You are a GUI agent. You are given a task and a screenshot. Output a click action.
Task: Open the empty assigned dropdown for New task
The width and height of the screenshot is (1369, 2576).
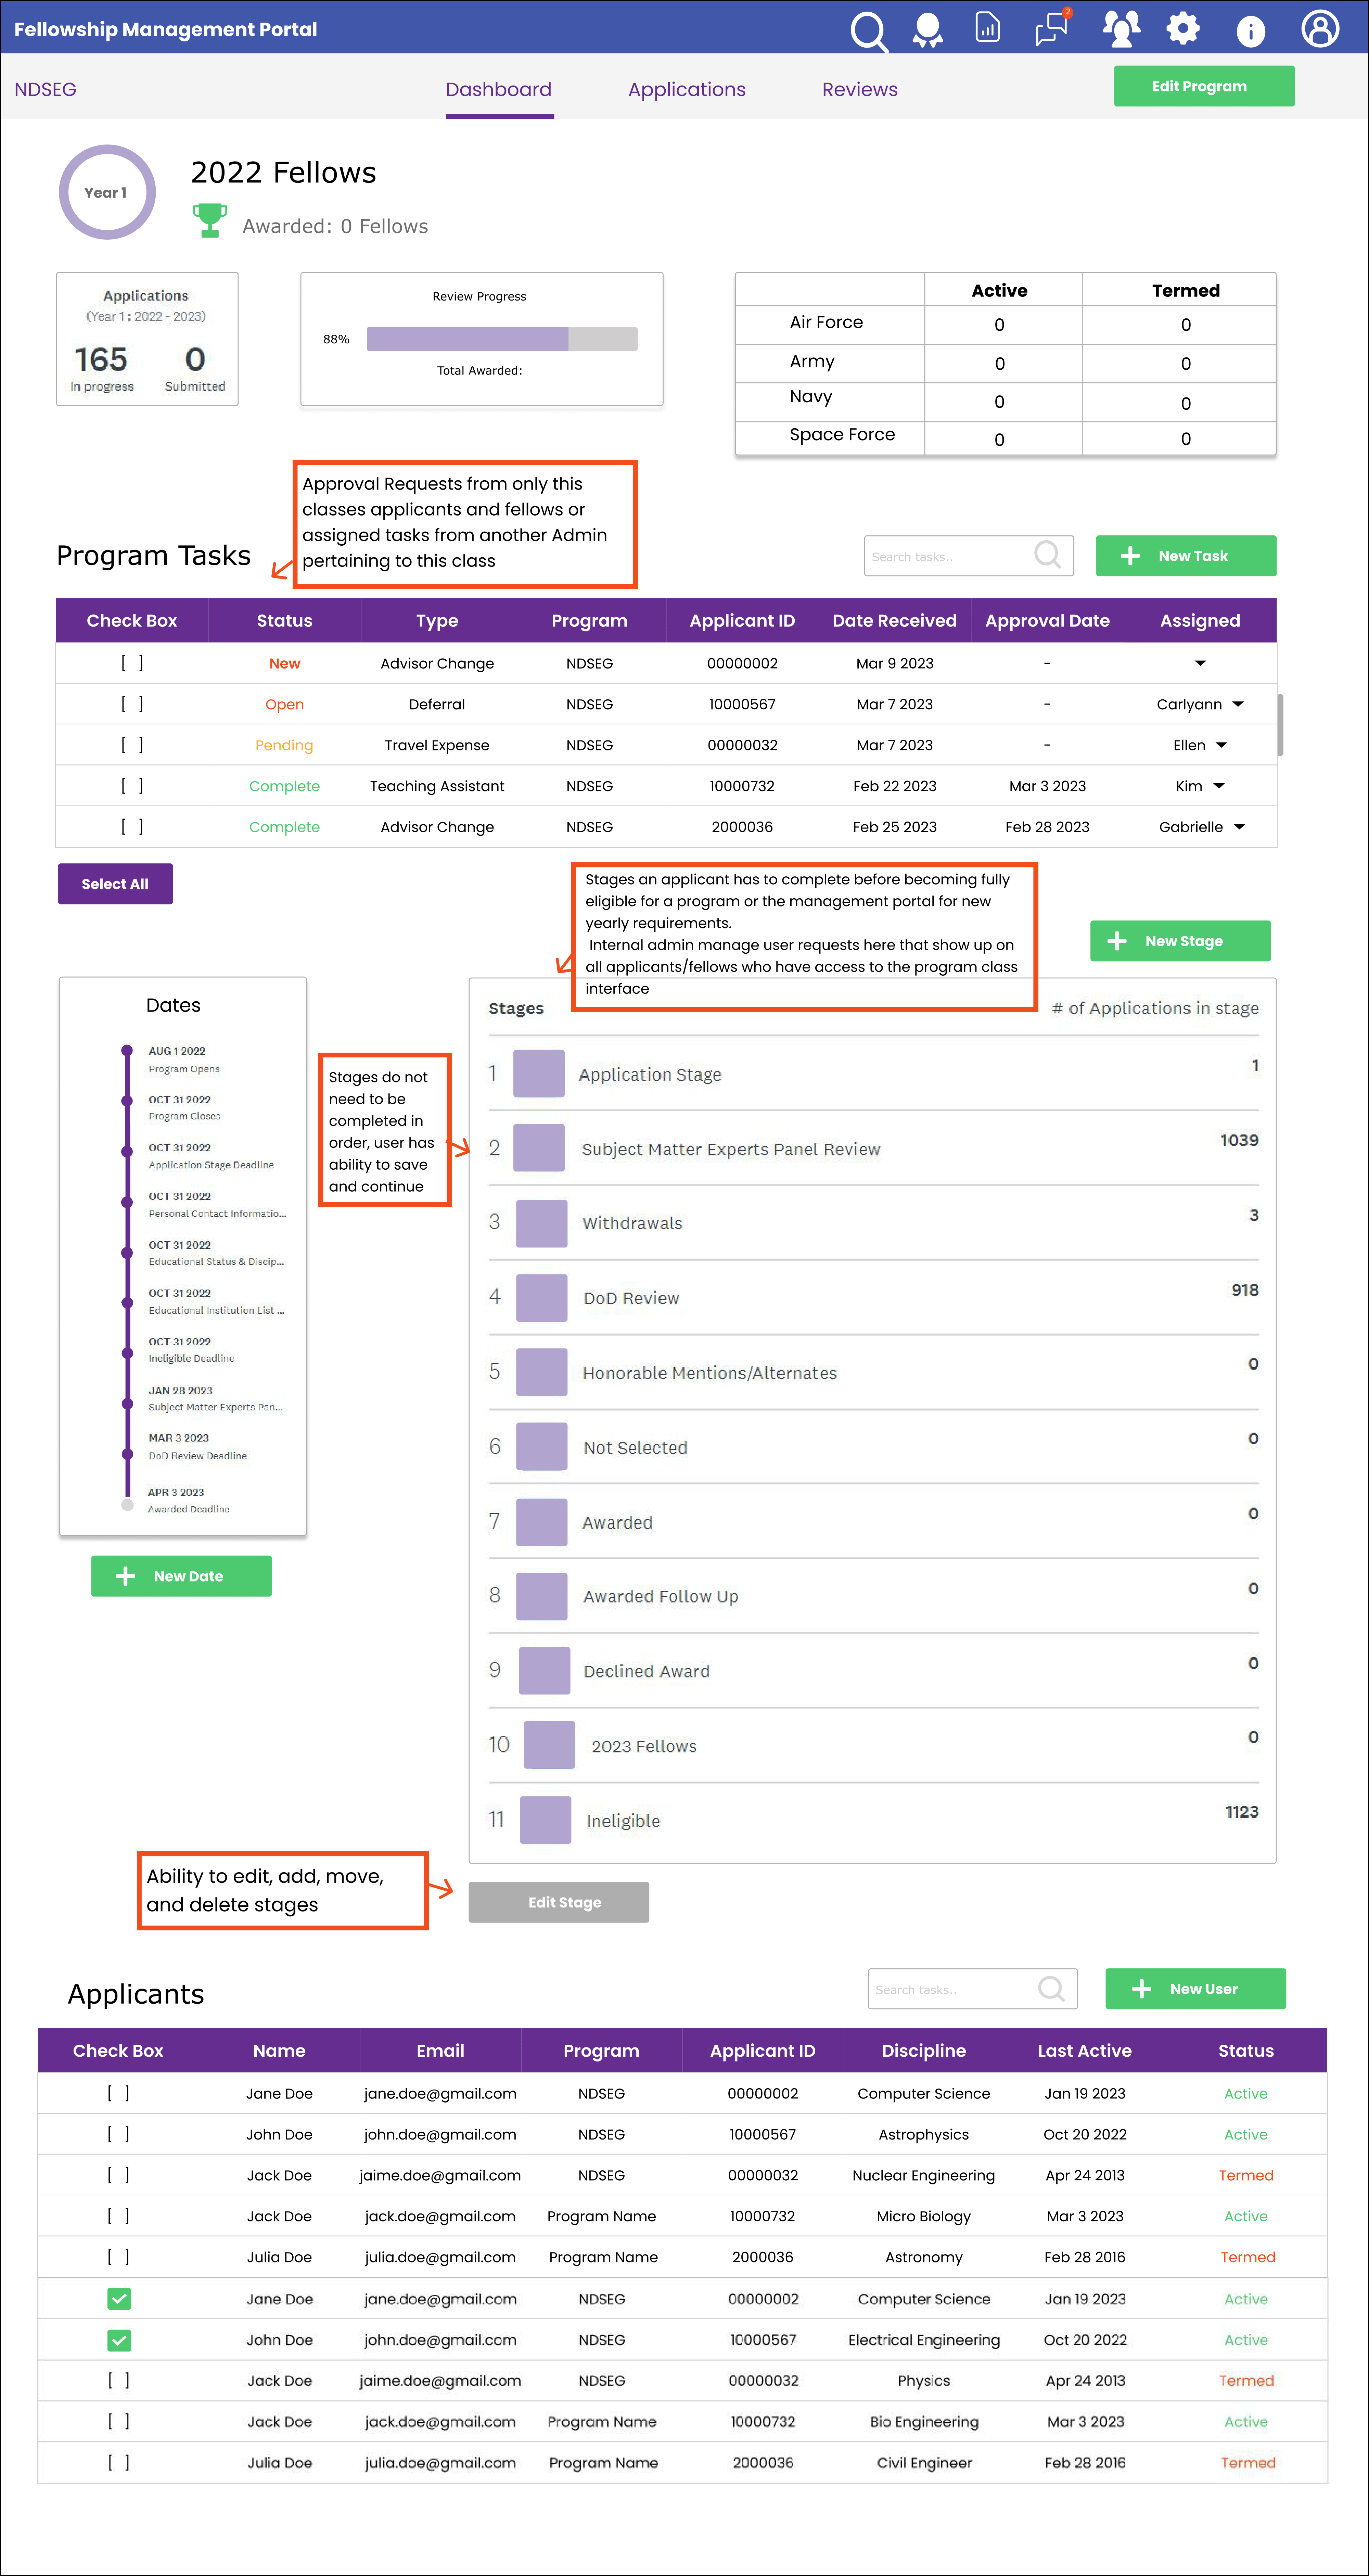[1200, 663]
